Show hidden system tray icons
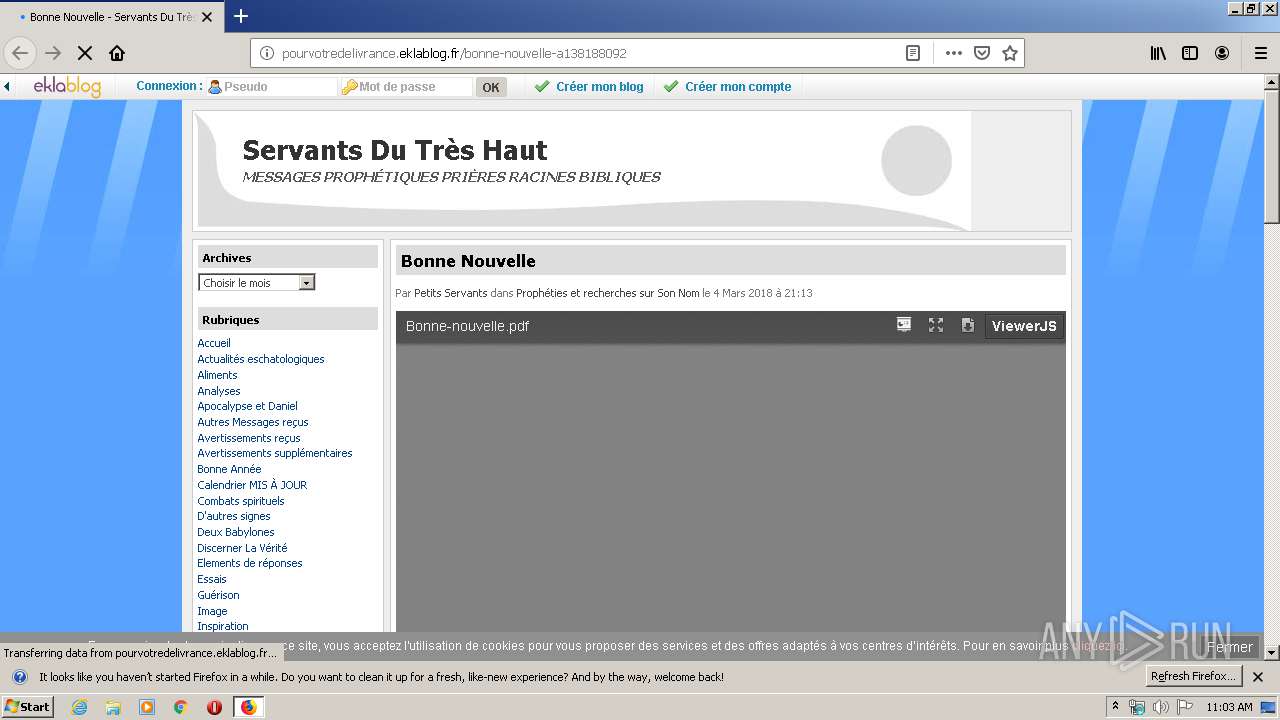1280x720 pixels. [x=1115, y=707]
